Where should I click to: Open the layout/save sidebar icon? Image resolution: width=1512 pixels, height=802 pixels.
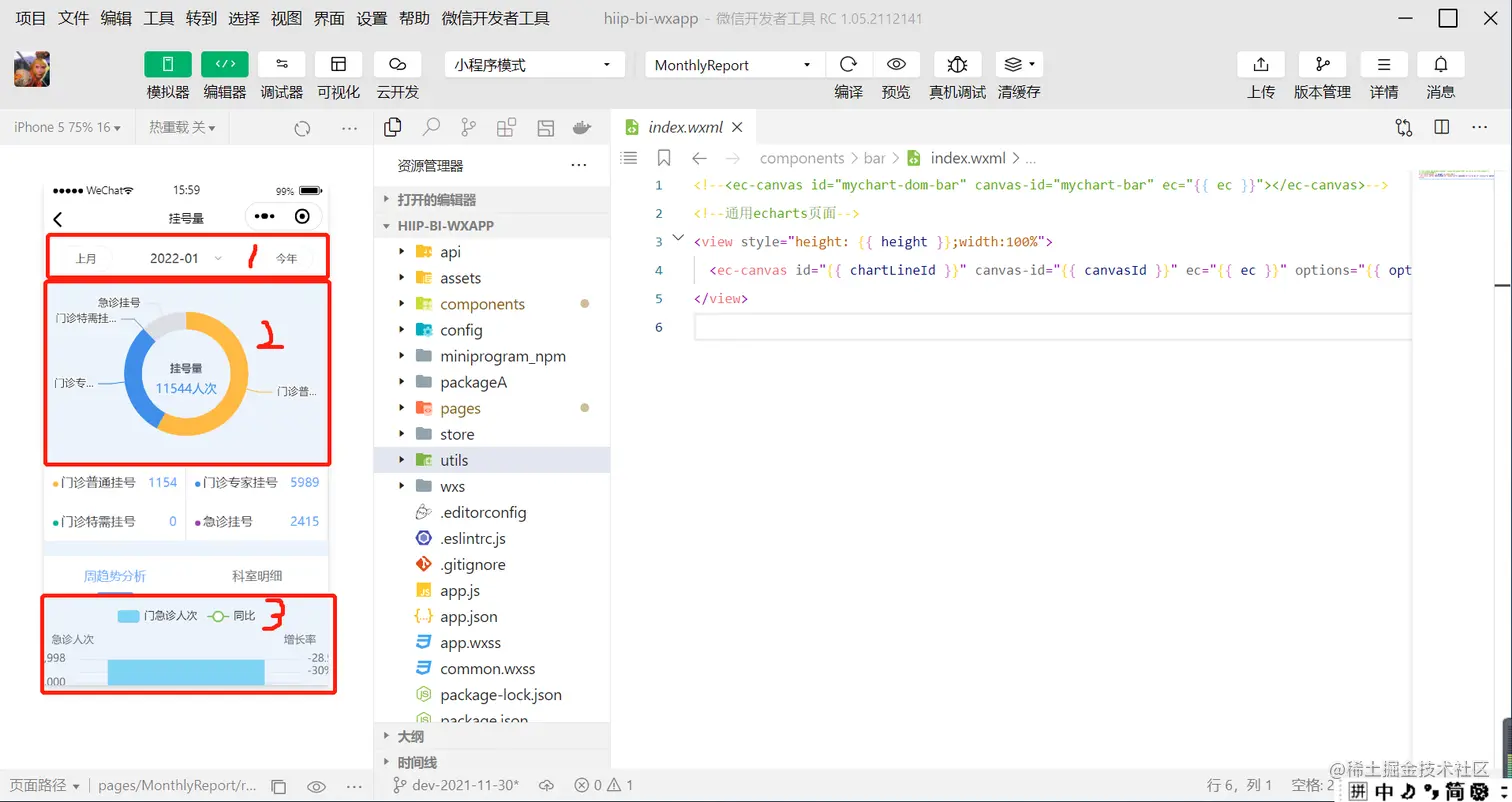[545, 127]
